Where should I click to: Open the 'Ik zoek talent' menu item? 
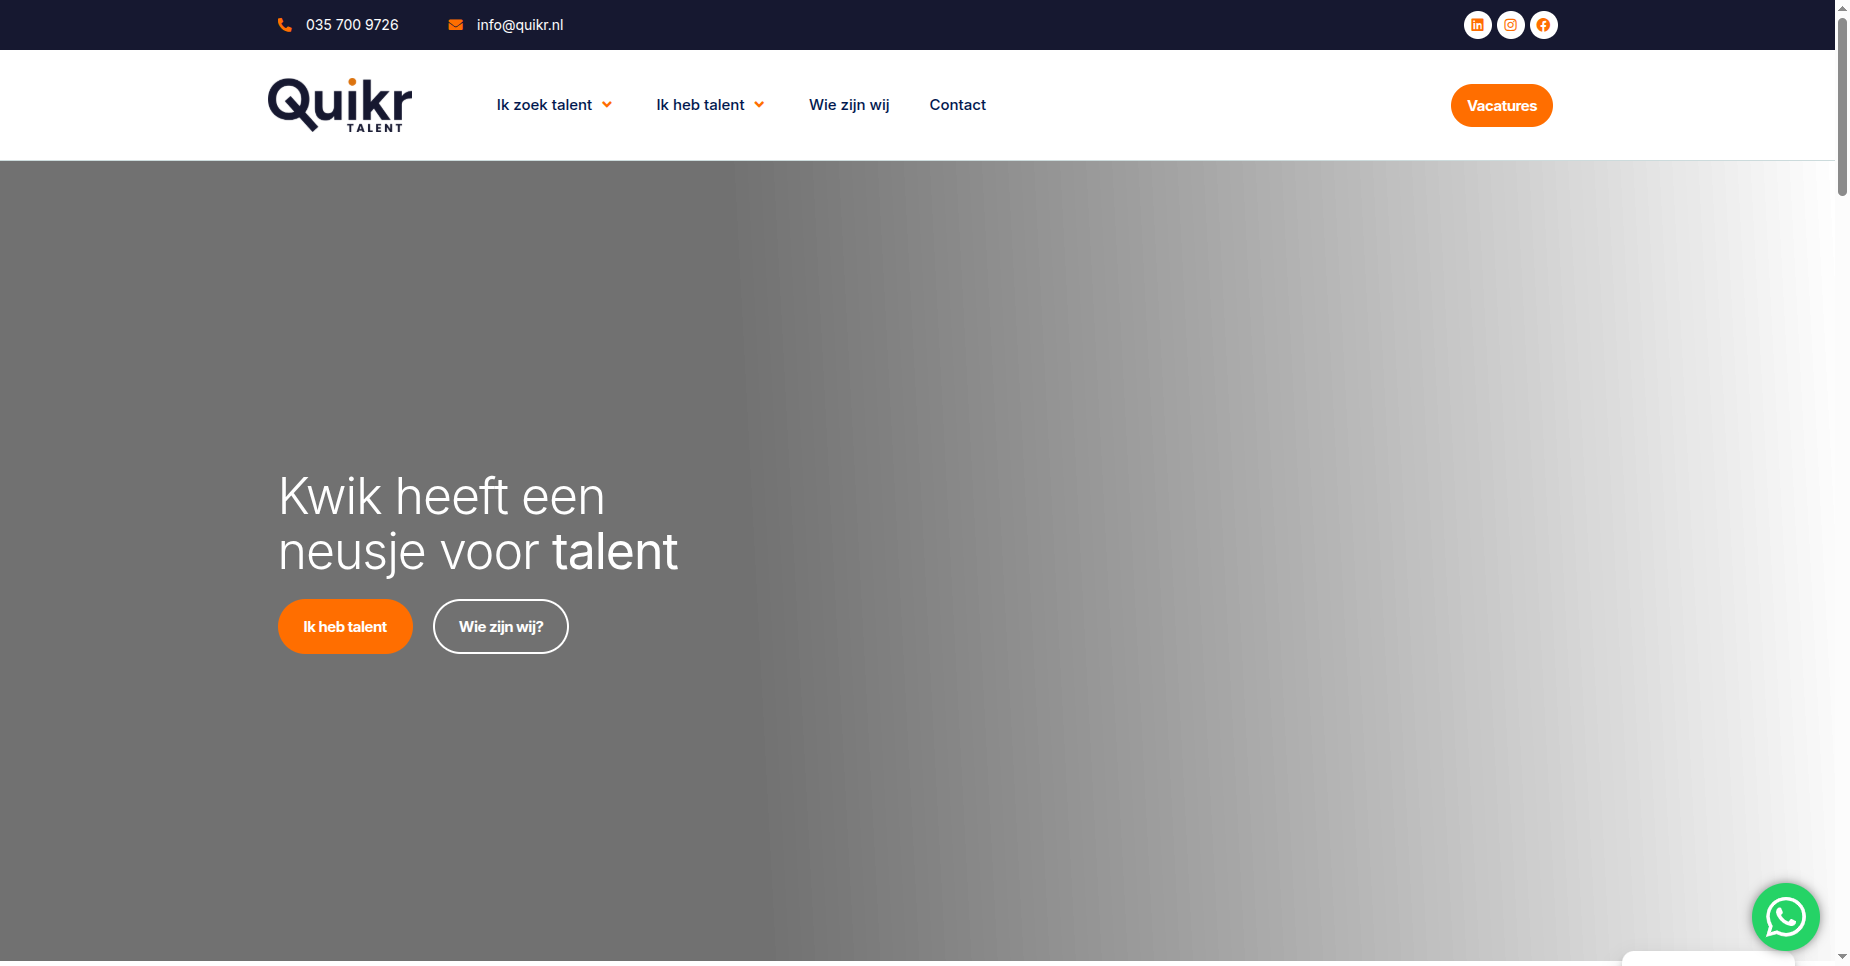(544, 105)
